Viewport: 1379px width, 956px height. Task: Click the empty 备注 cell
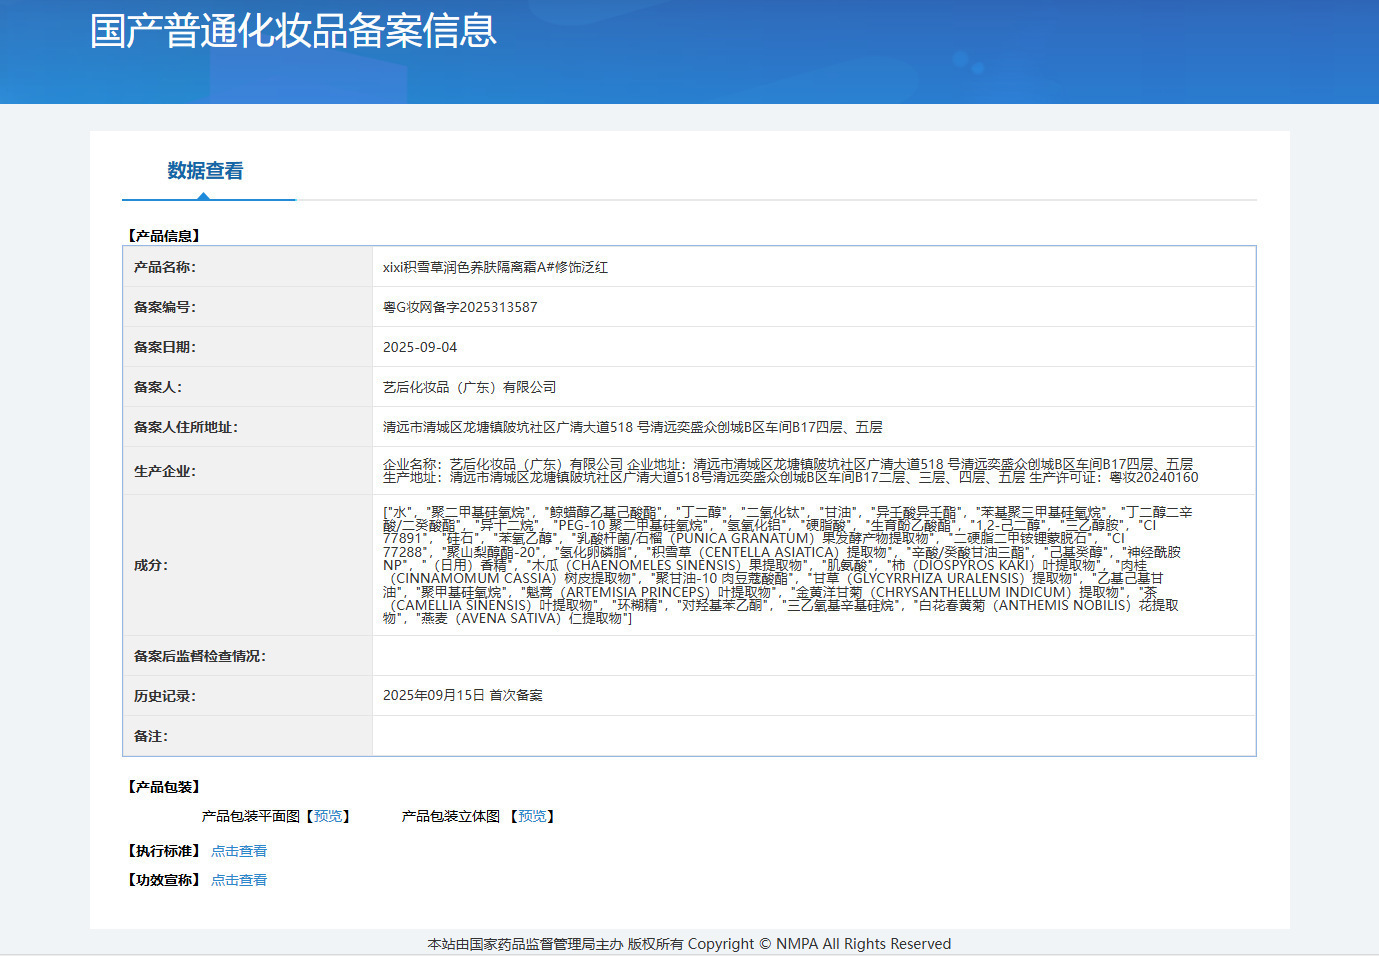point(814,736)
